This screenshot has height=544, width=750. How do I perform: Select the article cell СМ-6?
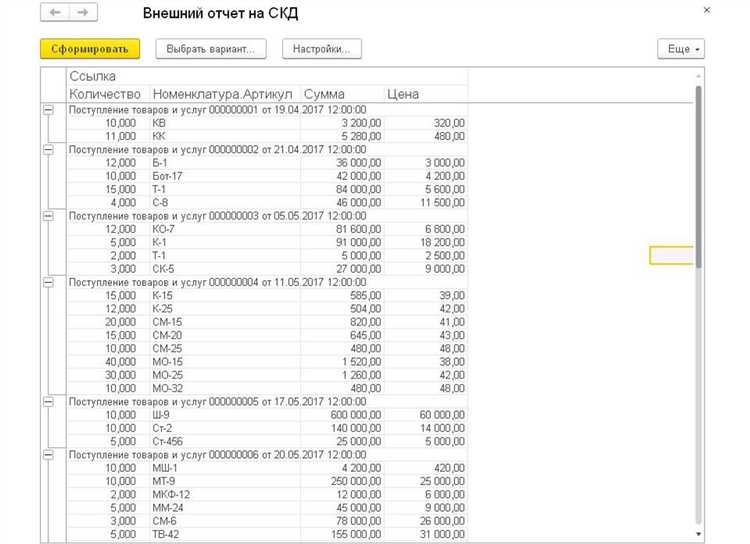tap(225, 521)
